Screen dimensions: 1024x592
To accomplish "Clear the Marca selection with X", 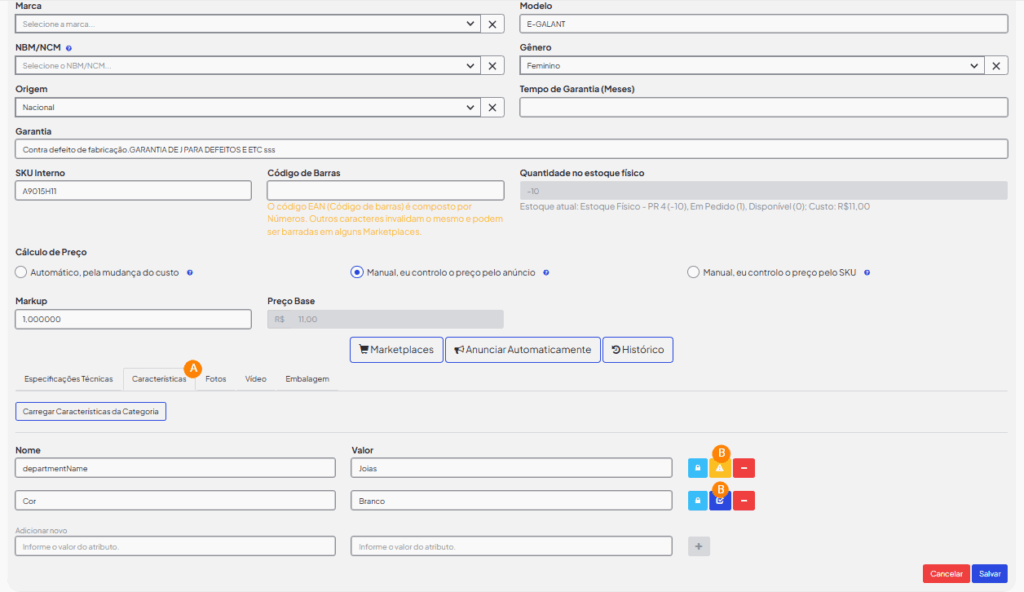I will tap(492, 24).
